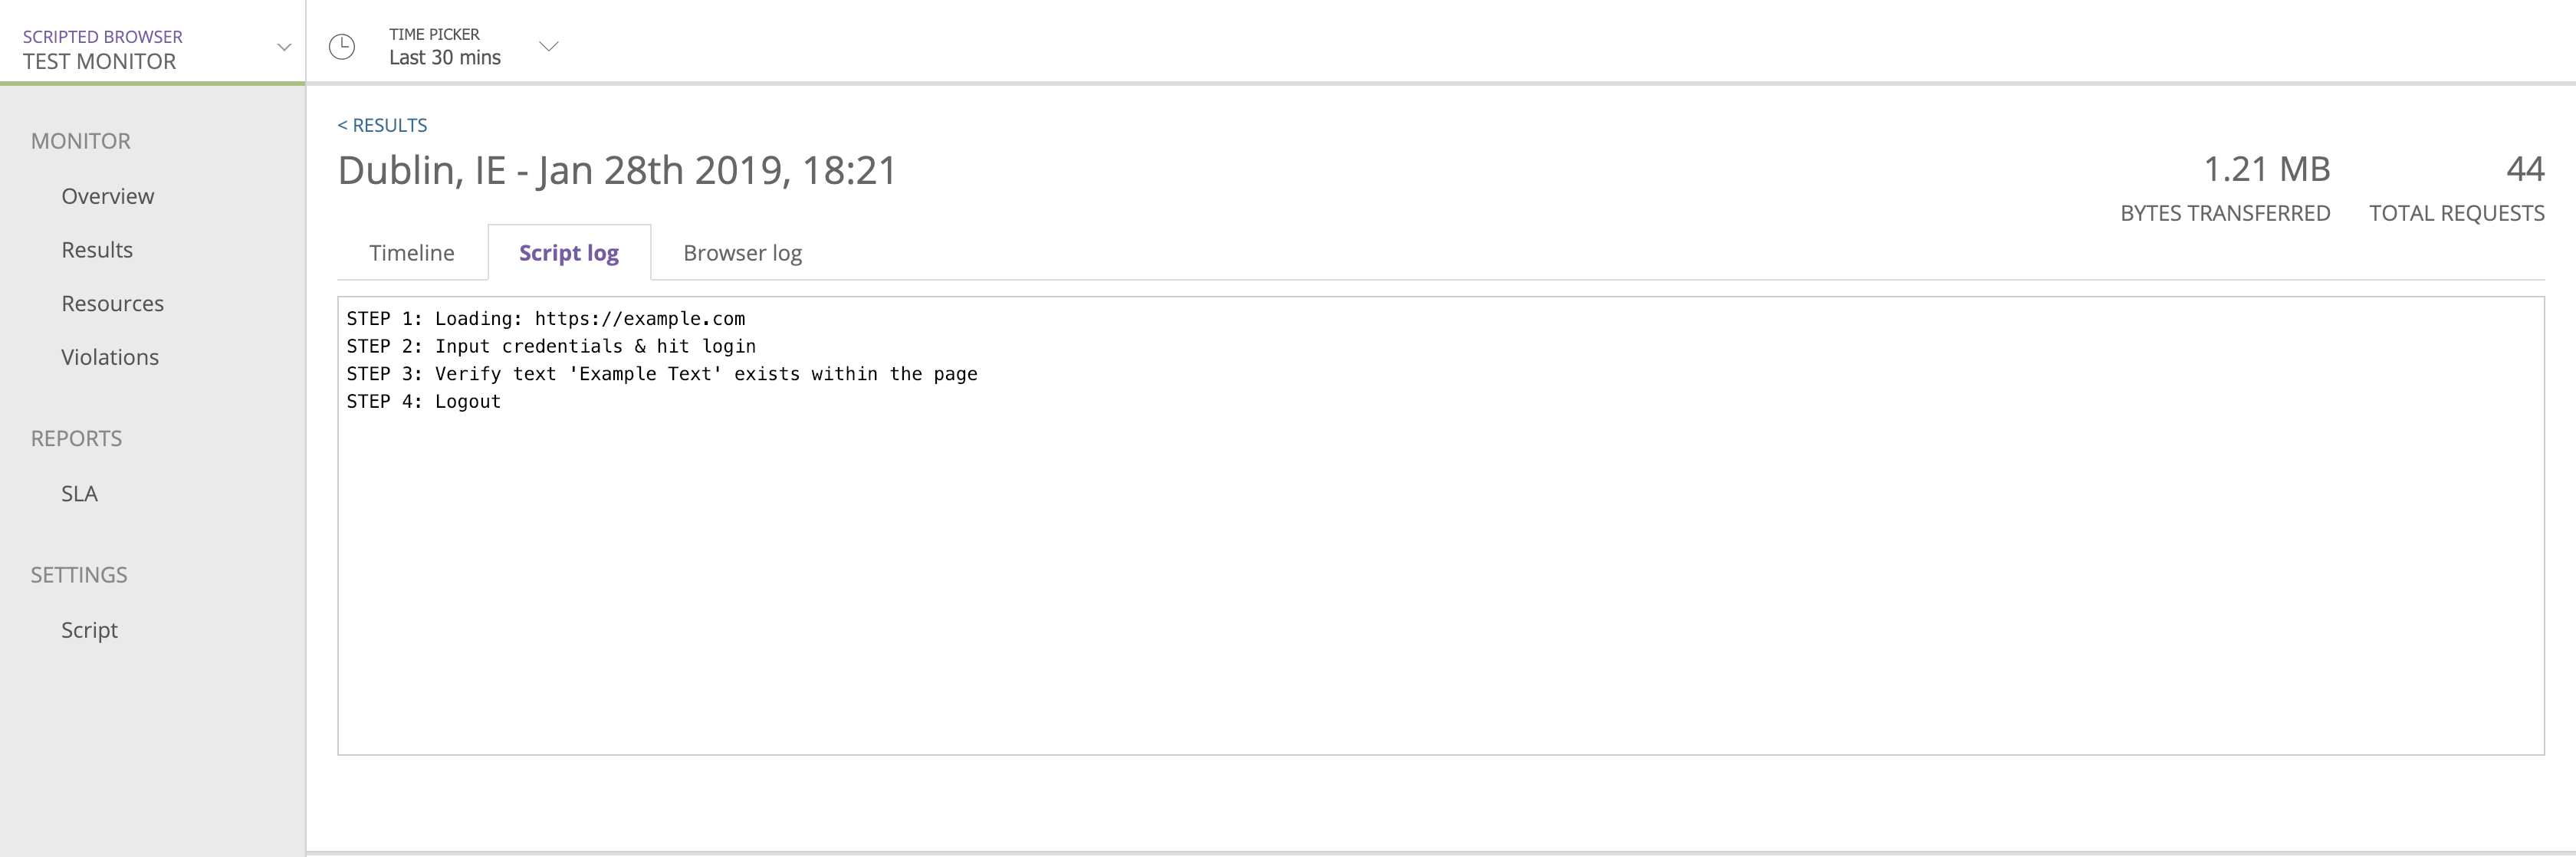Open Resources in the sidebar
Screen dimensions: 2576x857
pyautogui.click(x=113, y=304)
